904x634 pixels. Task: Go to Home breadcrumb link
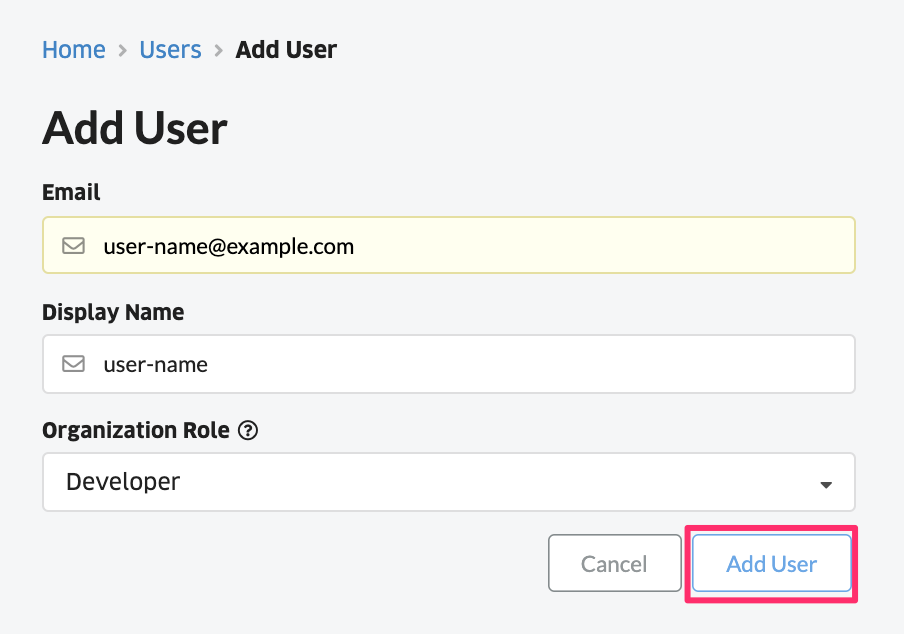pos(74,50)
